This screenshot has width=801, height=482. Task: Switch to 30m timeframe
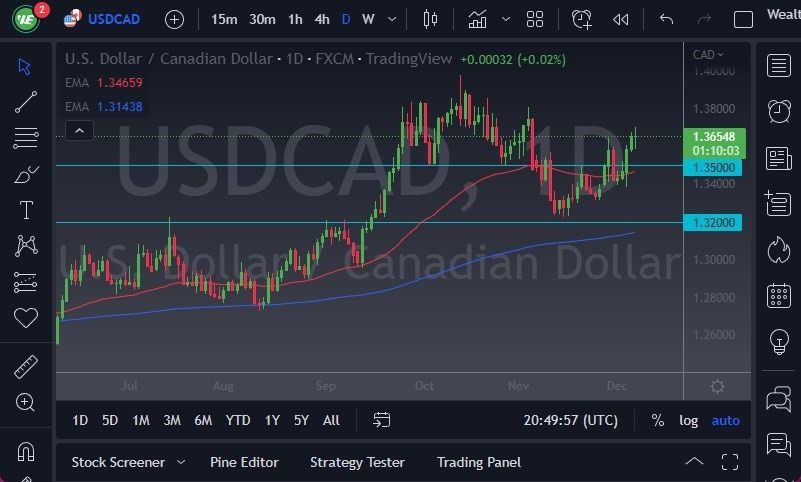click(x=262, y=19)
